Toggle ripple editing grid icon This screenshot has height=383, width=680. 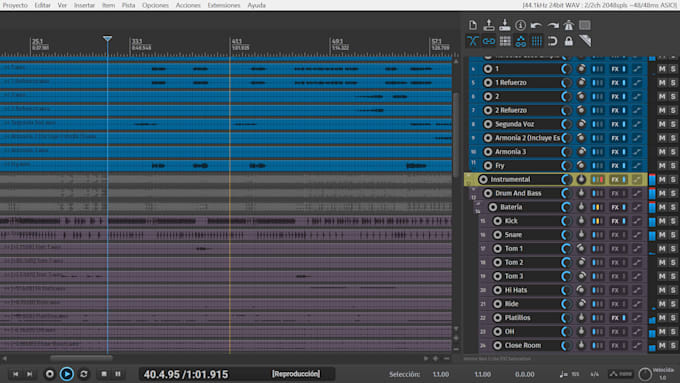(505, 41)
